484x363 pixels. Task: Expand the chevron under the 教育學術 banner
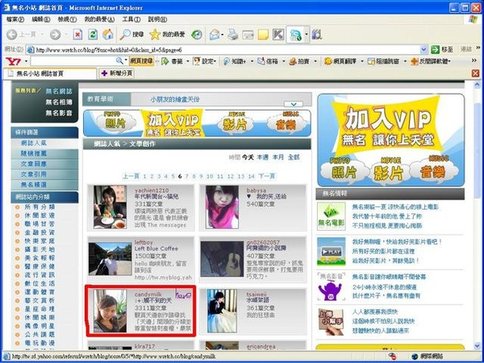coord(293,104)
